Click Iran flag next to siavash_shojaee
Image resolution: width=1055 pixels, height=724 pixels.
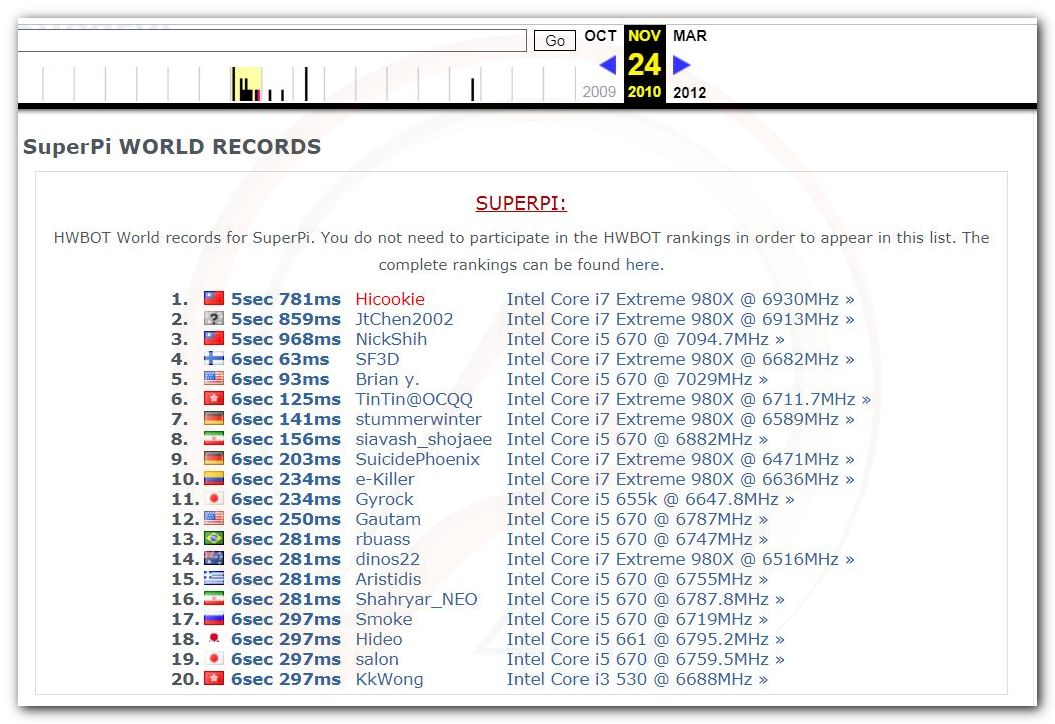(214, 439)
